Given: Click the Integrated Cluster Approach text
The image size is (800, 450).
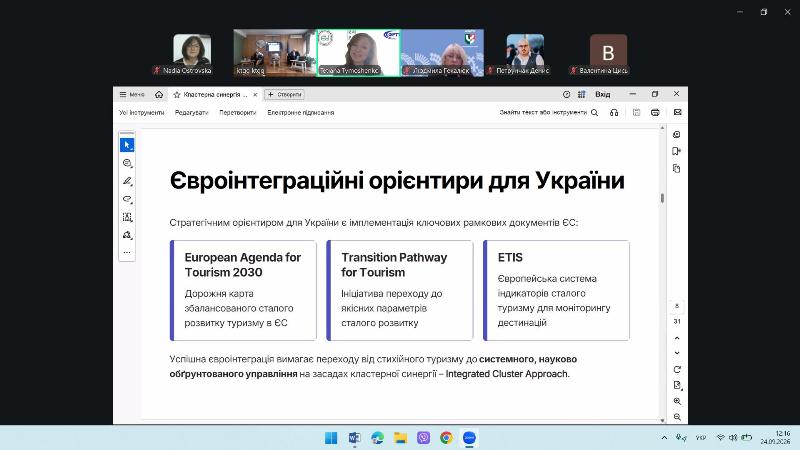Looking at the screenshot, I should click(507, 373).
